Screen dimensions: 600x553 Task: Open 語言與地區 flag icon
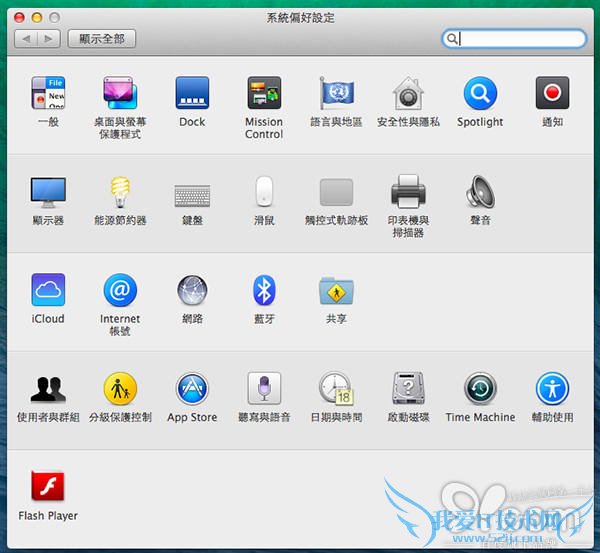[x=336, y=93]
